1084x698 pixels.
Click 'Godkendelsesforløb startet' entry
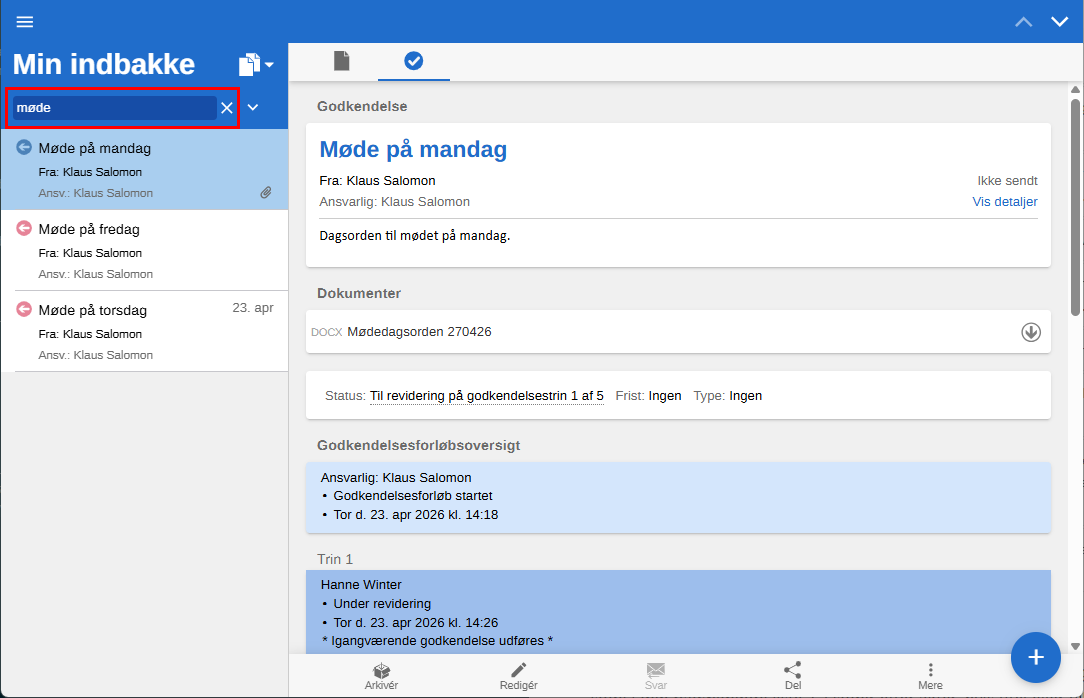click(x=413, y=496)
